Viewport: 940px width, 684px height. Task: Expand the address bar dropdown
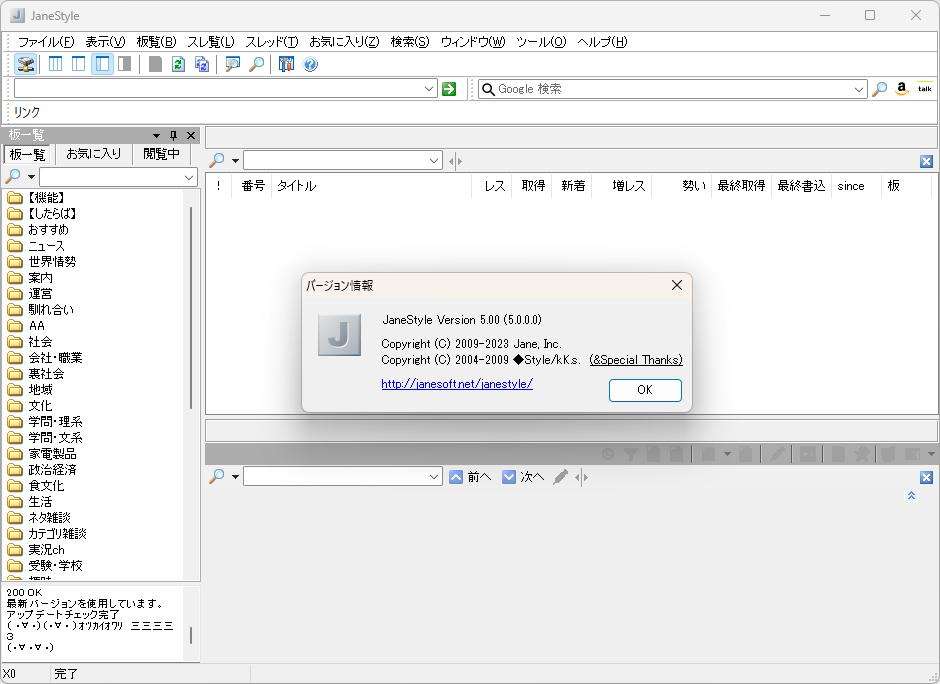429,89
